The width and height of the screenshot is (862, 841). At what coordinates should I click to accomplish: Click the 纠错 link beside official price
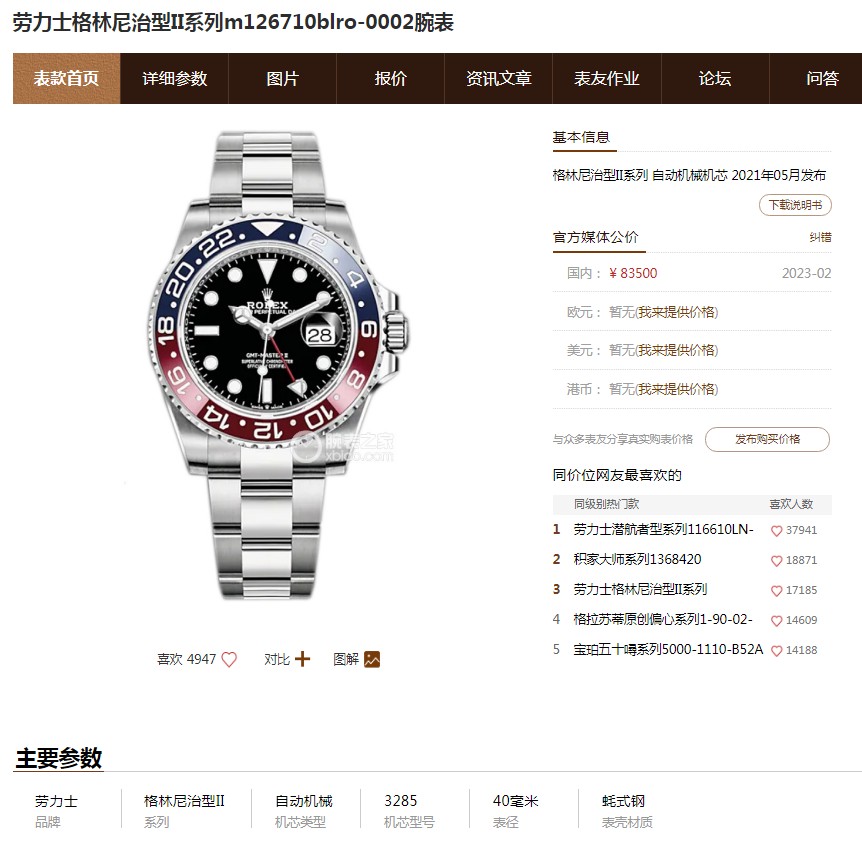point(820,237)
